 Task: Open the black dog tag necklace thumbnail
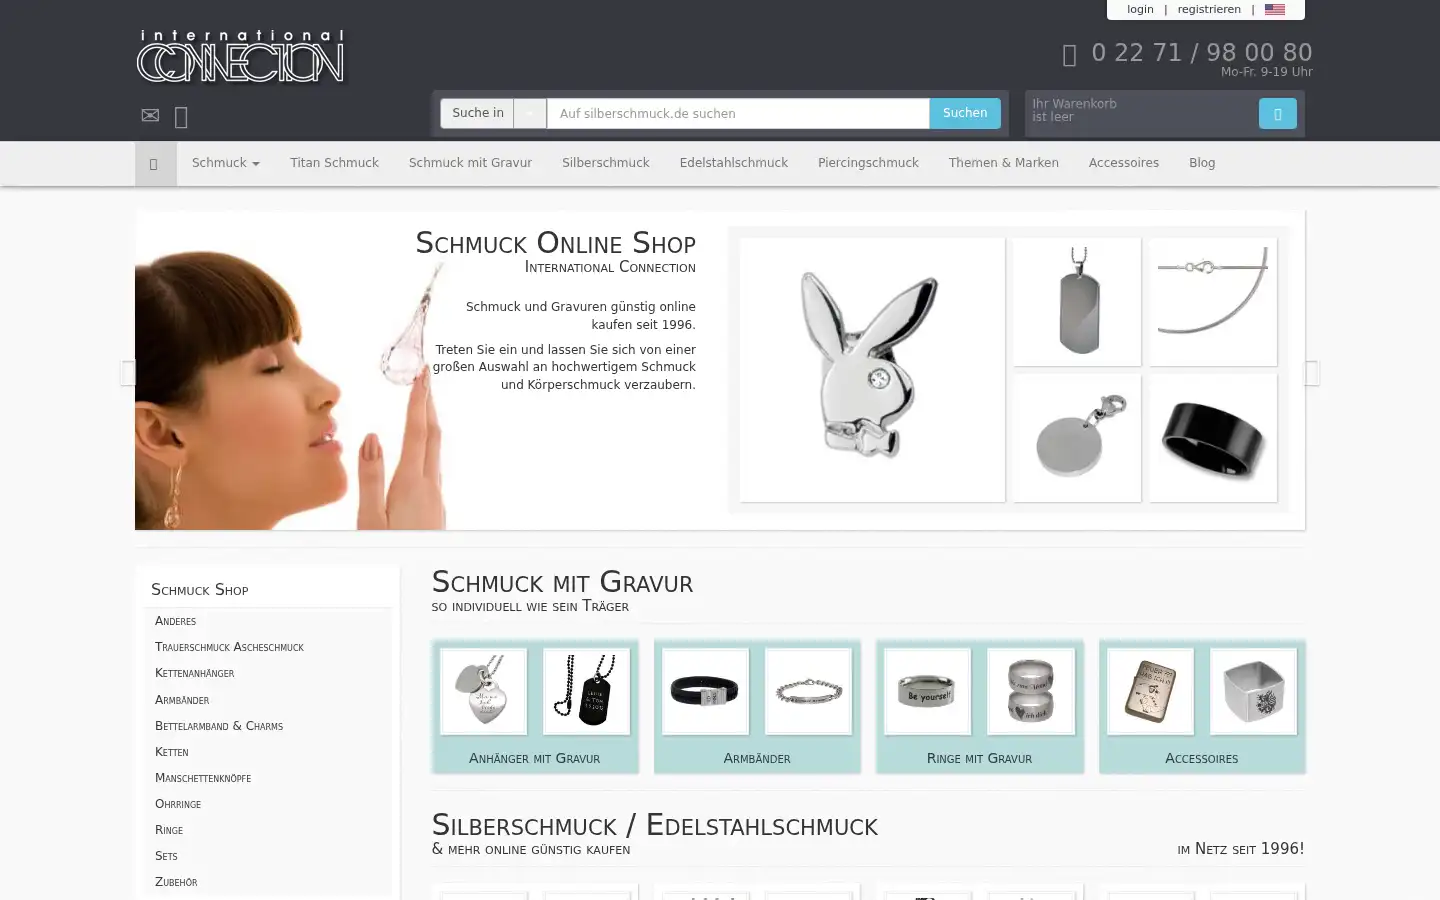pyautogui.click(x=586, y=692)
